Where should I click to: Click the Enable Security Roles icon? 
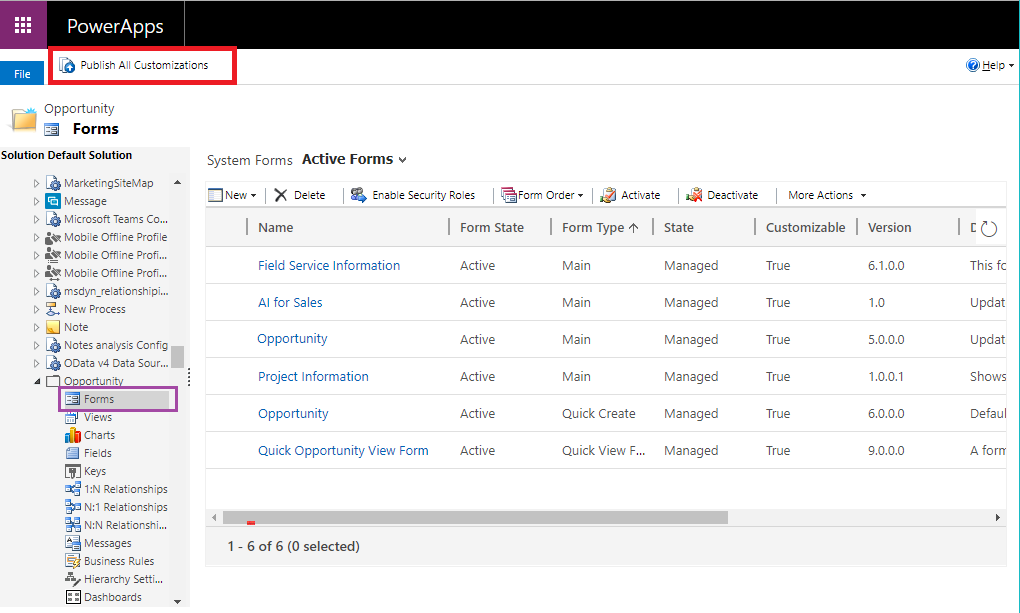(358, 195)
